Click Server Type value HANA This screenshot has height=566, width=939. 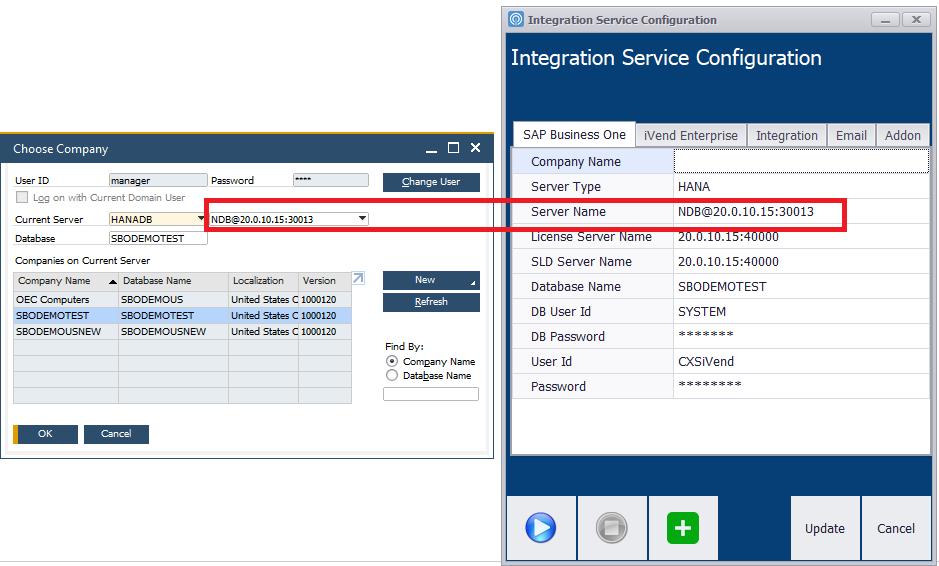click(x=801, y=187)
